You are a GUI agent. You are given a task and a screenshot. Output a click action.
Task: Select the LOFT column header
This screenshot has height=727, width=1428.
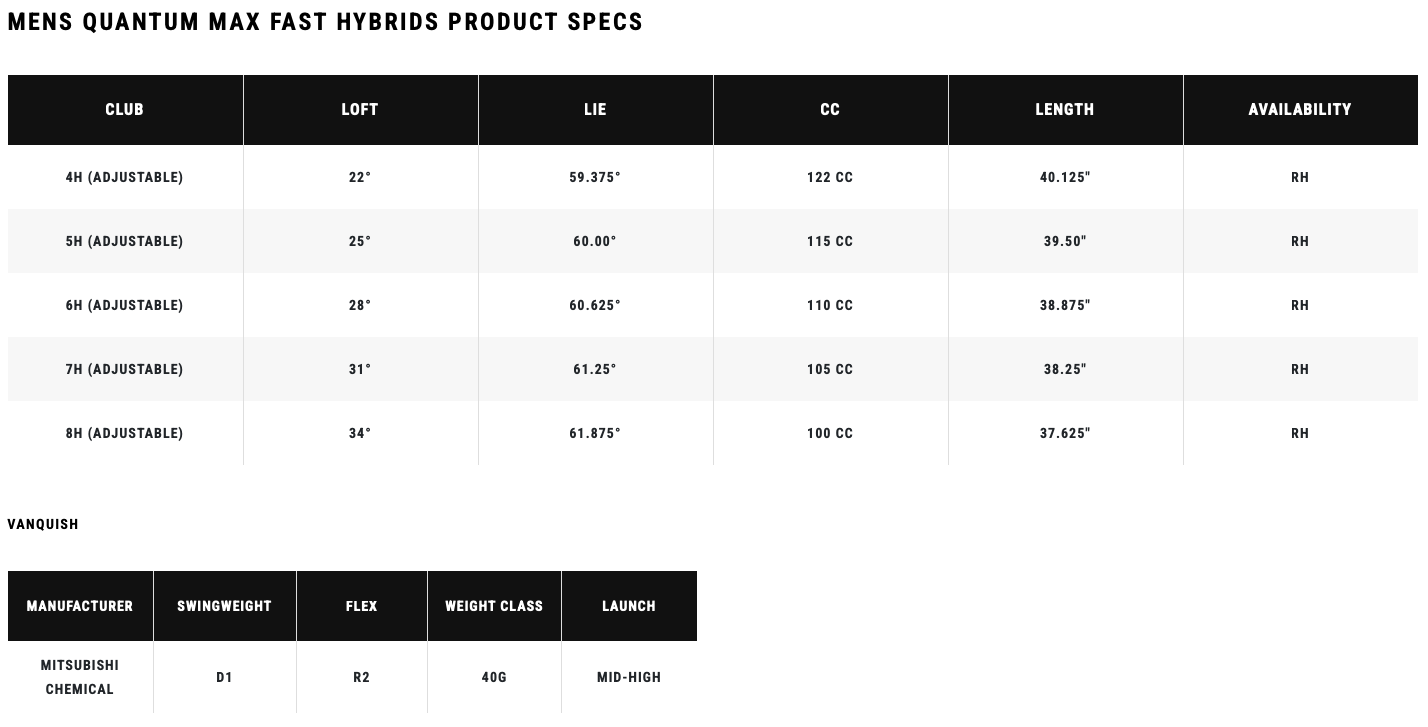click(360, 110)
